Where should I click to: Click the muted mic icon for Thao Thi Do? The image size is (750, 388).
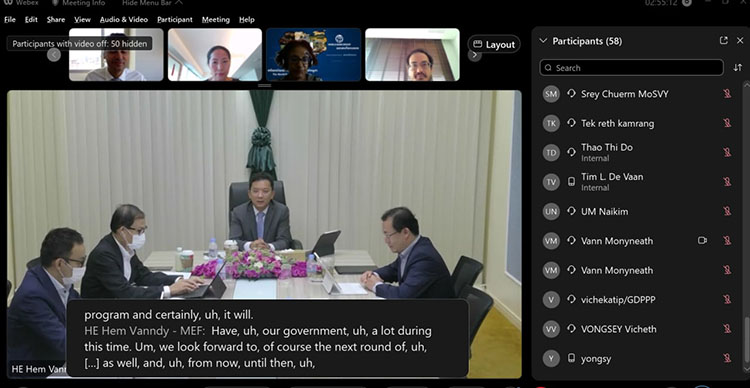pyautogui.click(x=727, y=152)
